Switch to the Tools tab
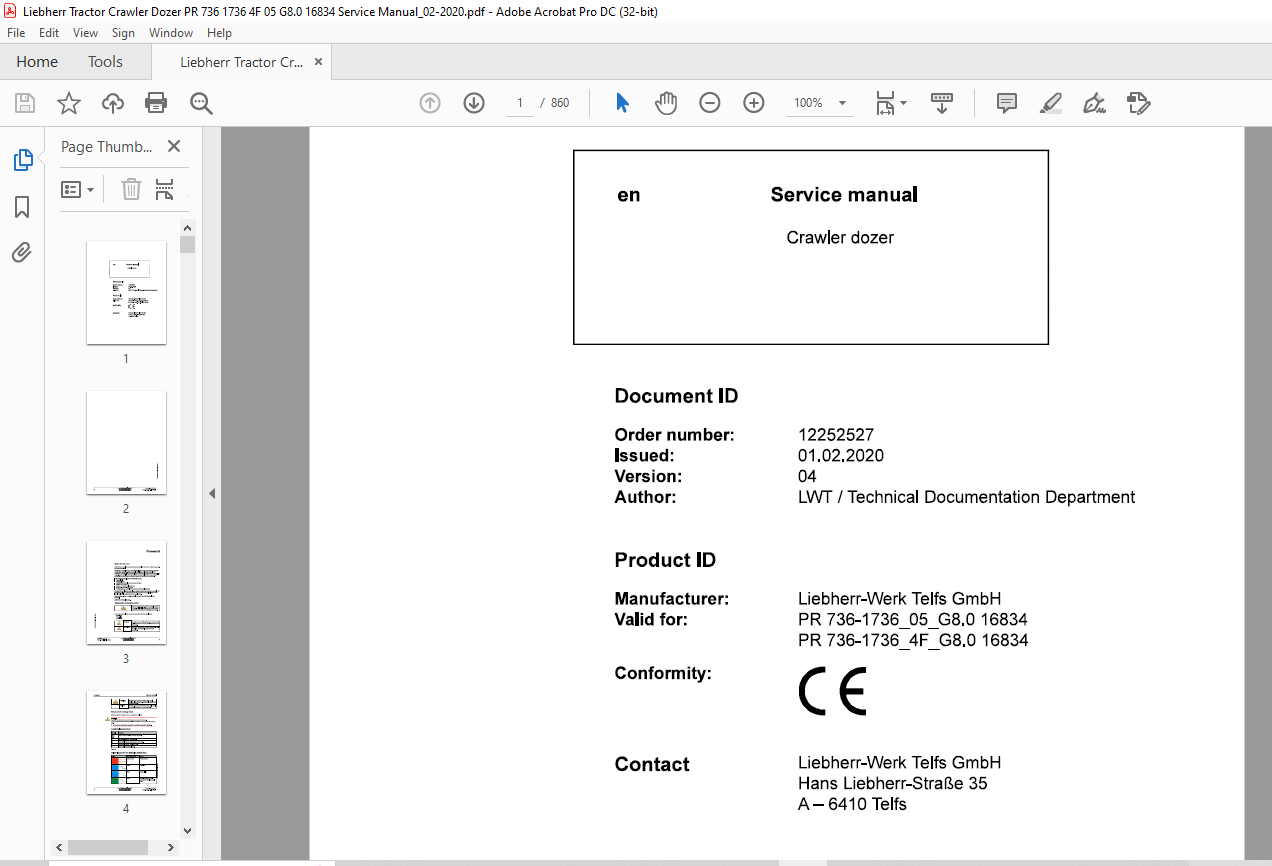The height and width of the screenshot is (866, 1272). coord(105,62)
